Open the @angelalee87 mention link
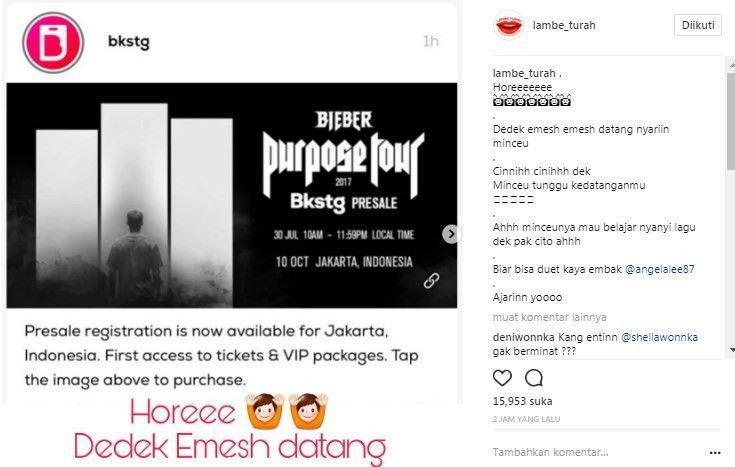The height and width of the screenshot is (467, 735). 660,269
